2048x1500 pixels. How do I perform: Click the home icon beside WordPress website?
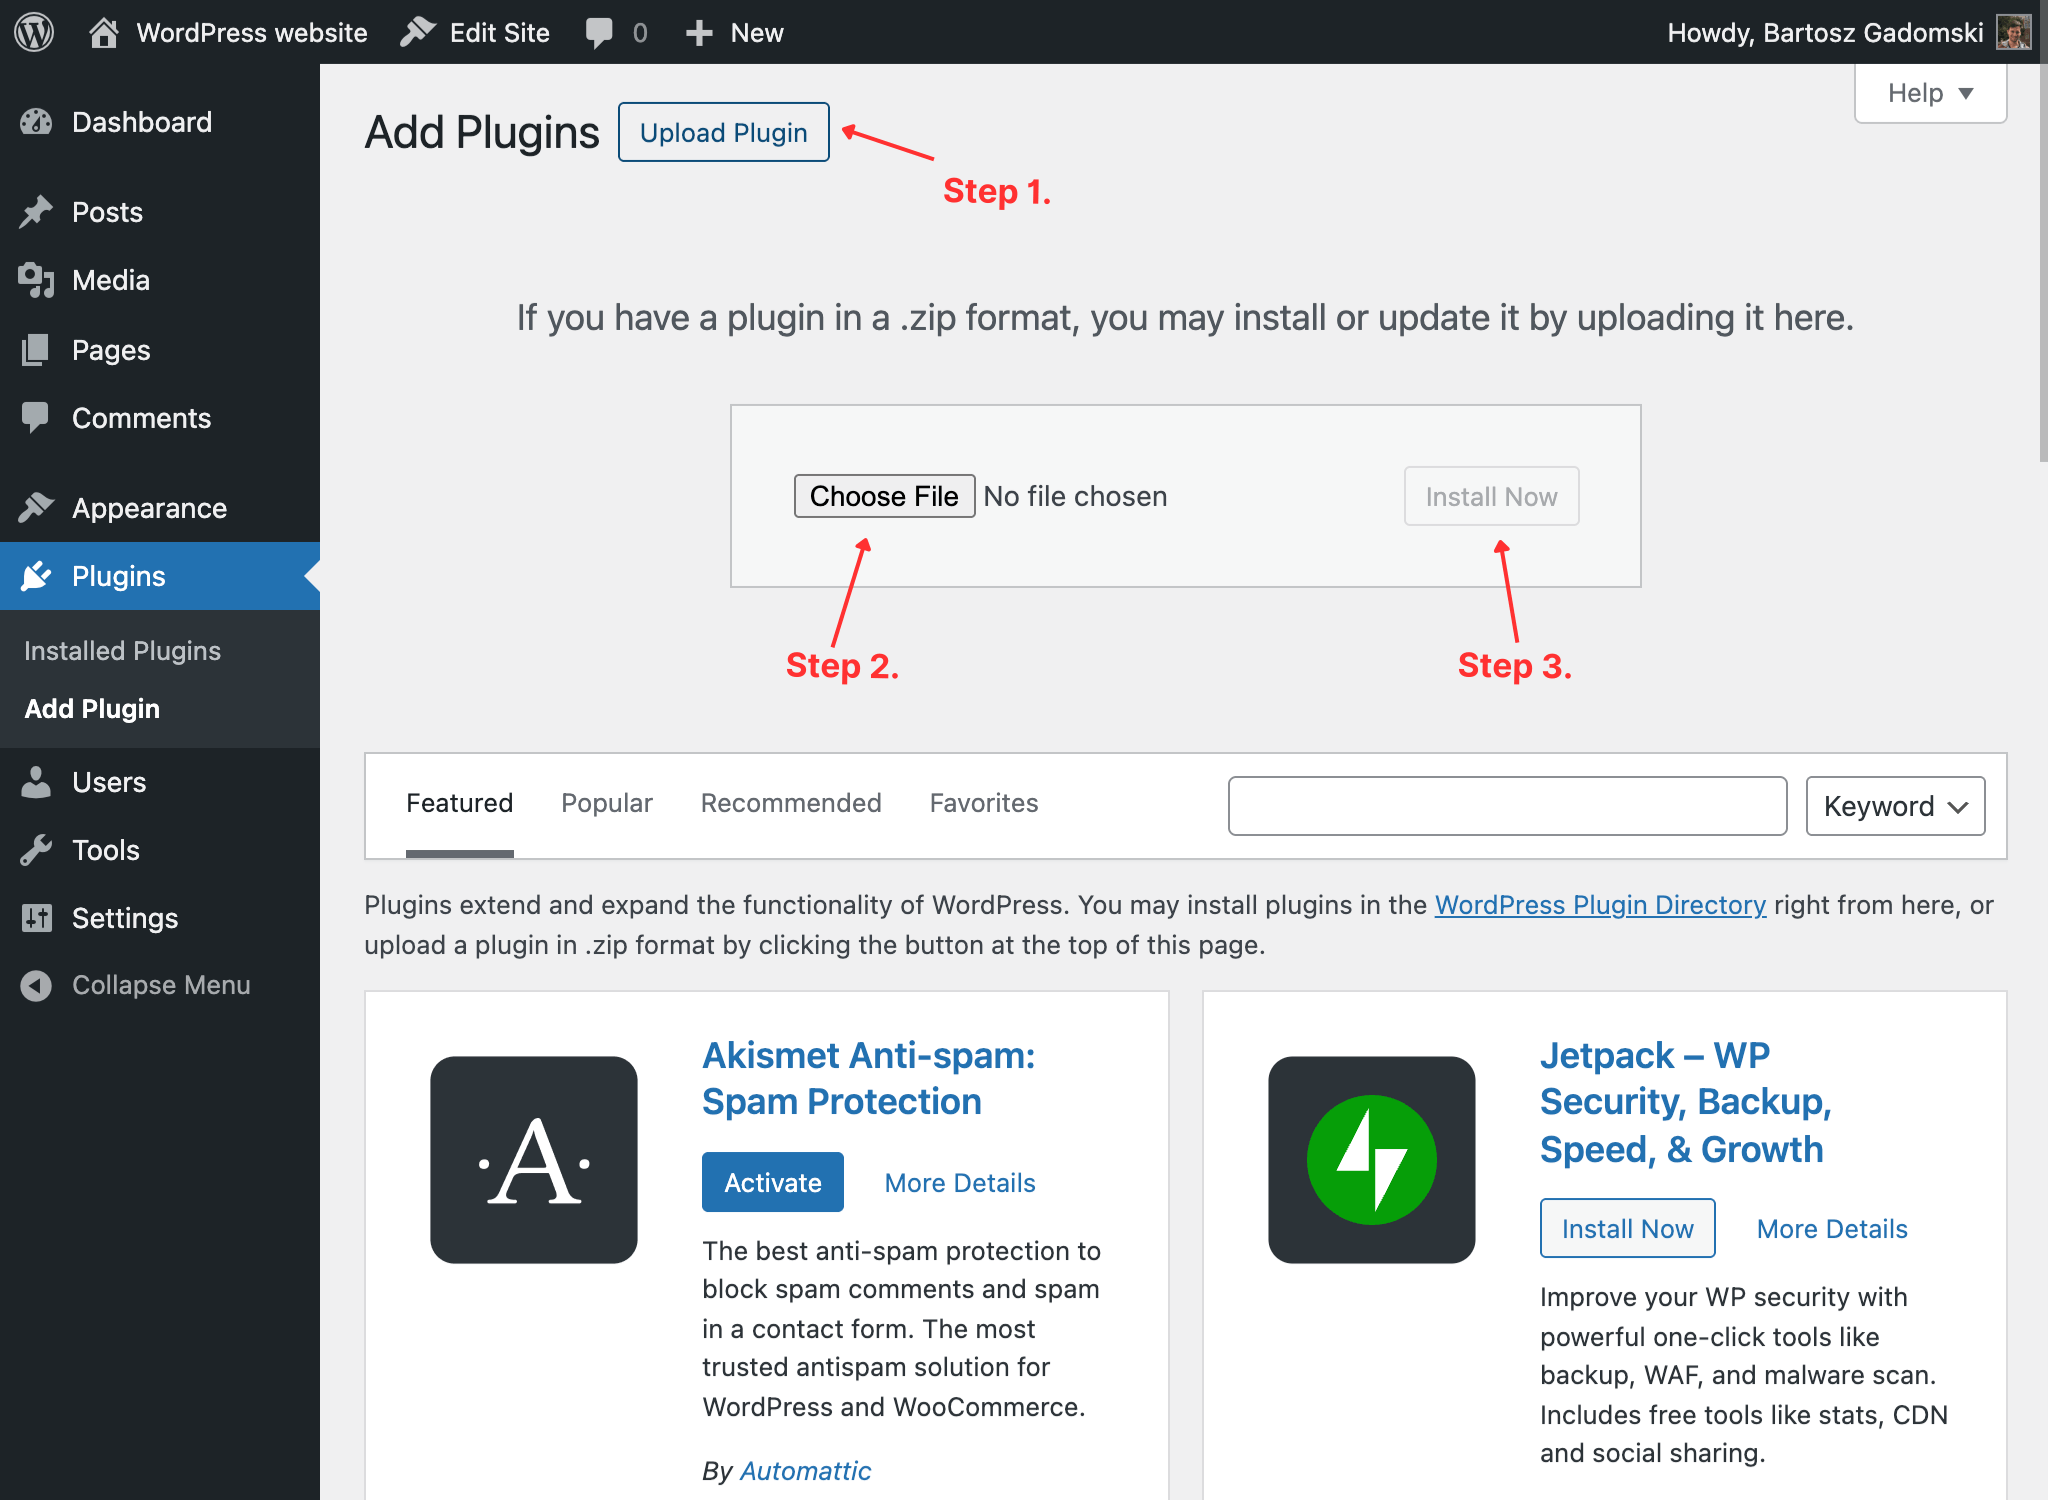pyautogui.click(x=103, y=32)
